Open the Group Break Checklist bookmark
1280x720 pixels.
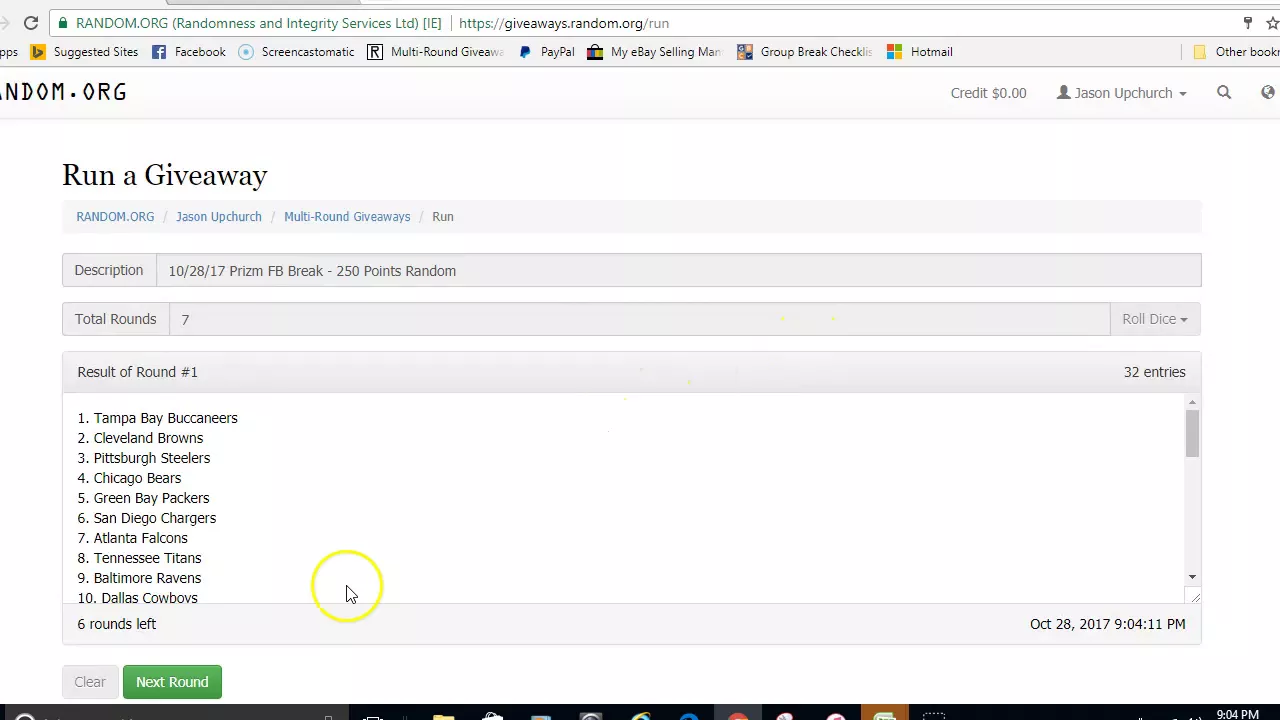(804, 52)
